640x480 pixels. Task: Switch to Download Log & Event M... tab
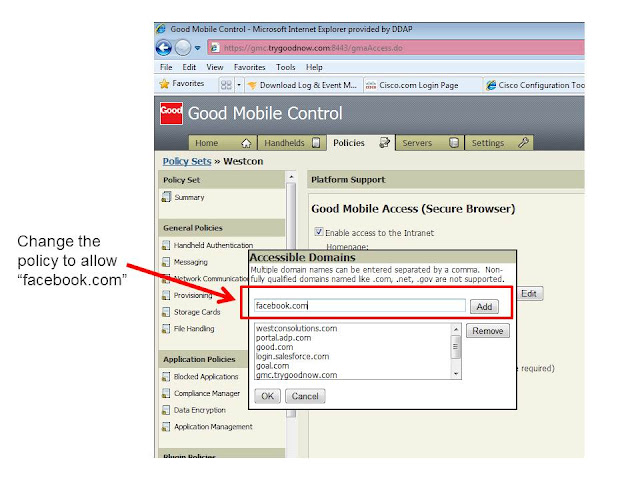point(304,85)
